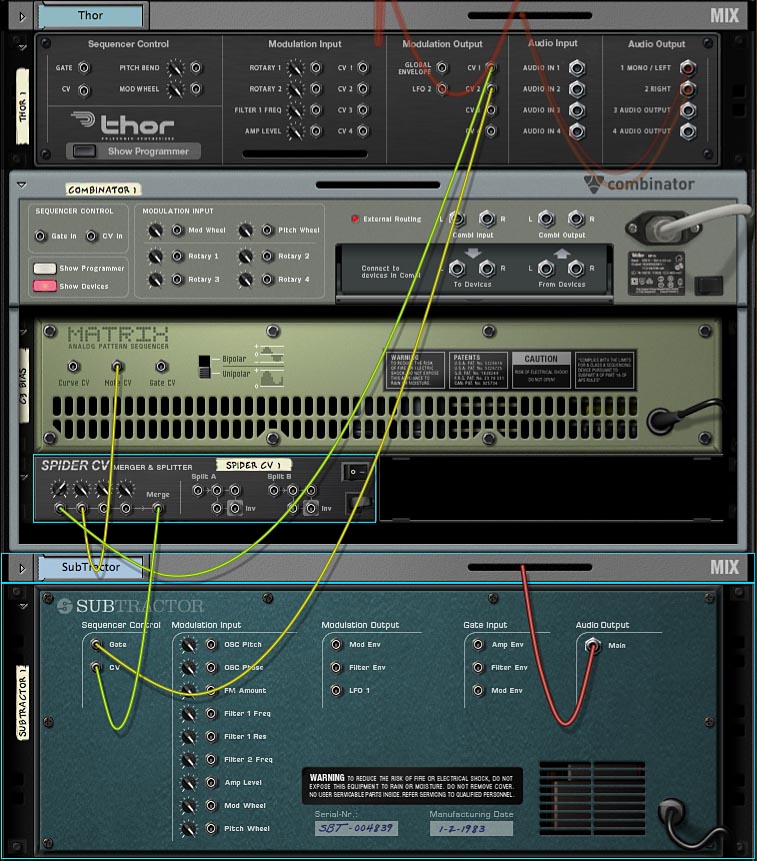Click the Matrix Curve CV jack
Image resolution: width=757 pixels, height=861 pixels.
coord(73,366)
